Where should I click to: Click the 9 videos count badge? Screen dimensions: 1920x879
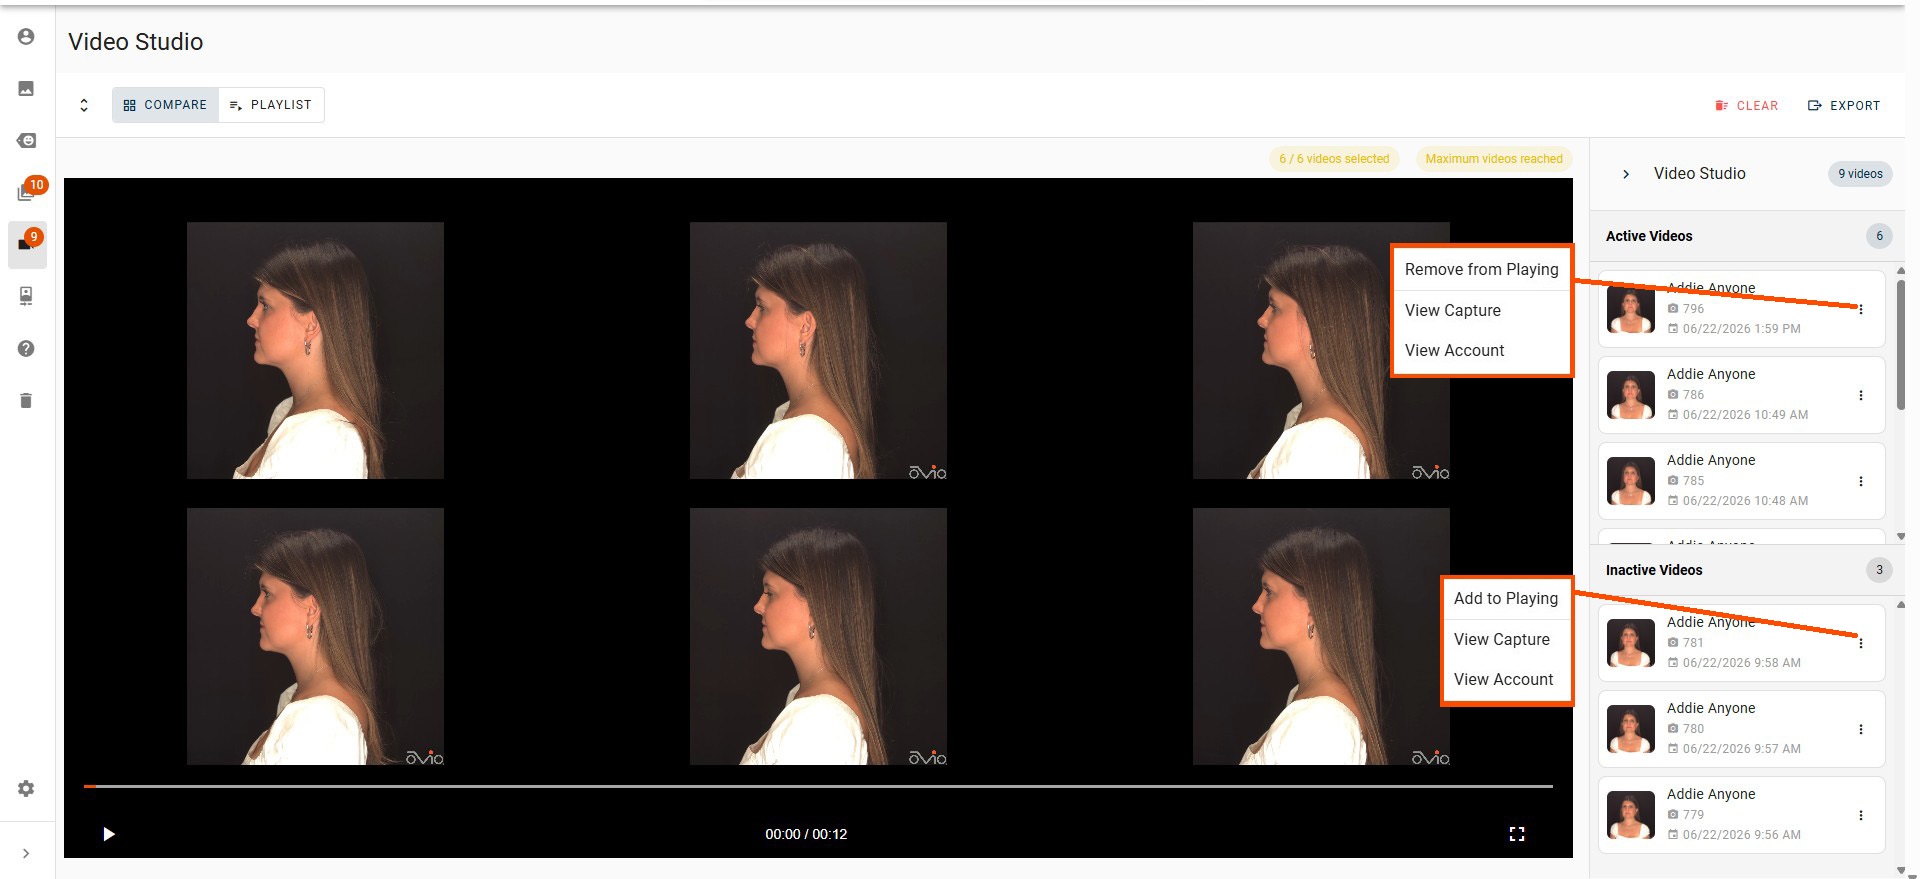1860,174
